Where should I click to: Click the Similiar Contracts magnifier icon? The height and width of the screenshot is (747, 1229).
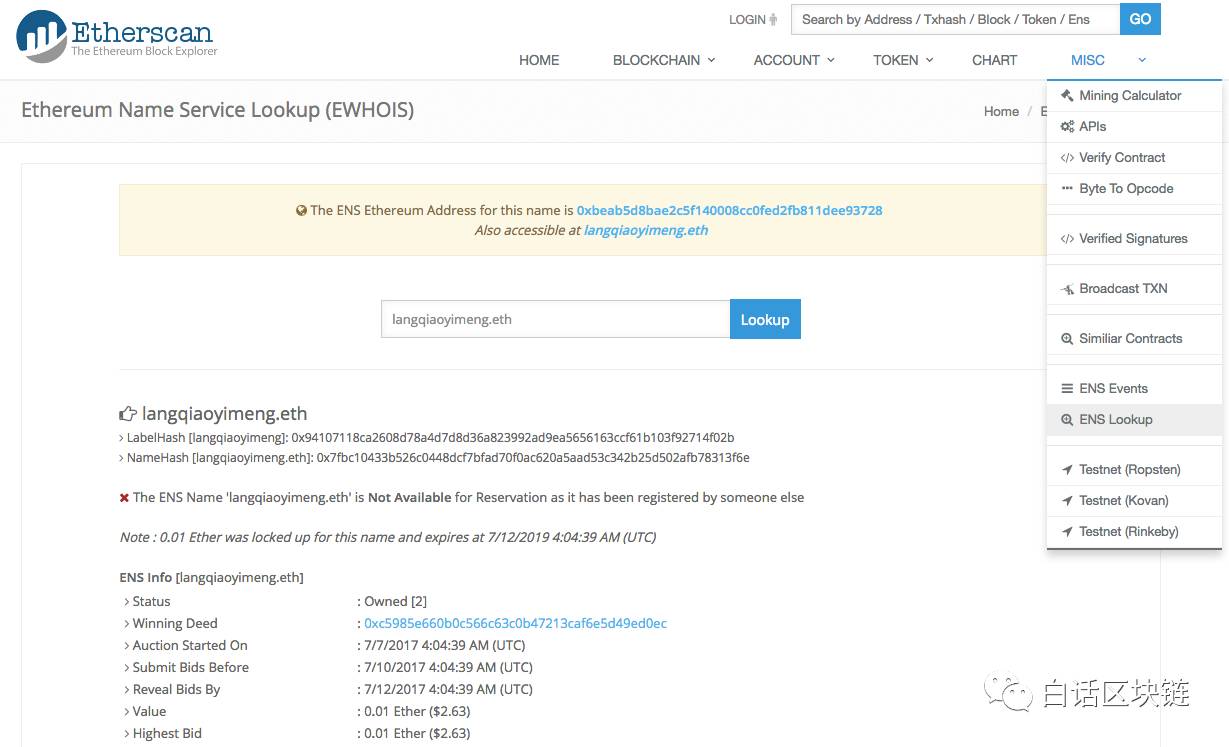coord(1067,339)
